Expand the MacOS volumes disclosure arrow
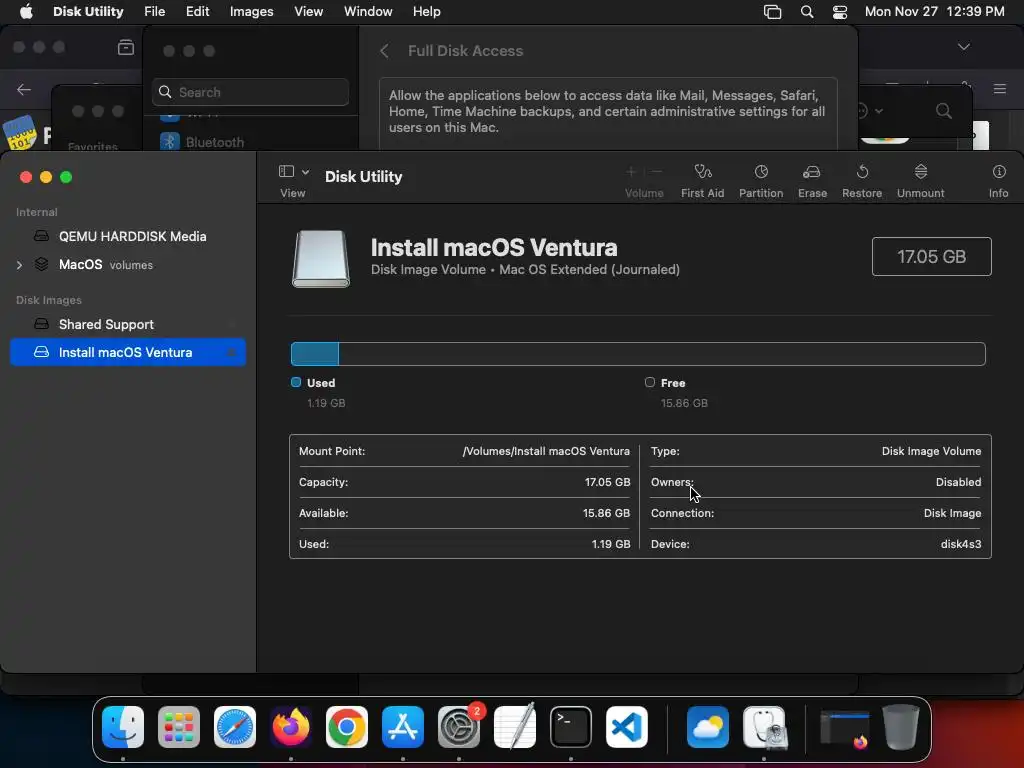The height and width of the screenshot is (768, 1024). [19, 265]
